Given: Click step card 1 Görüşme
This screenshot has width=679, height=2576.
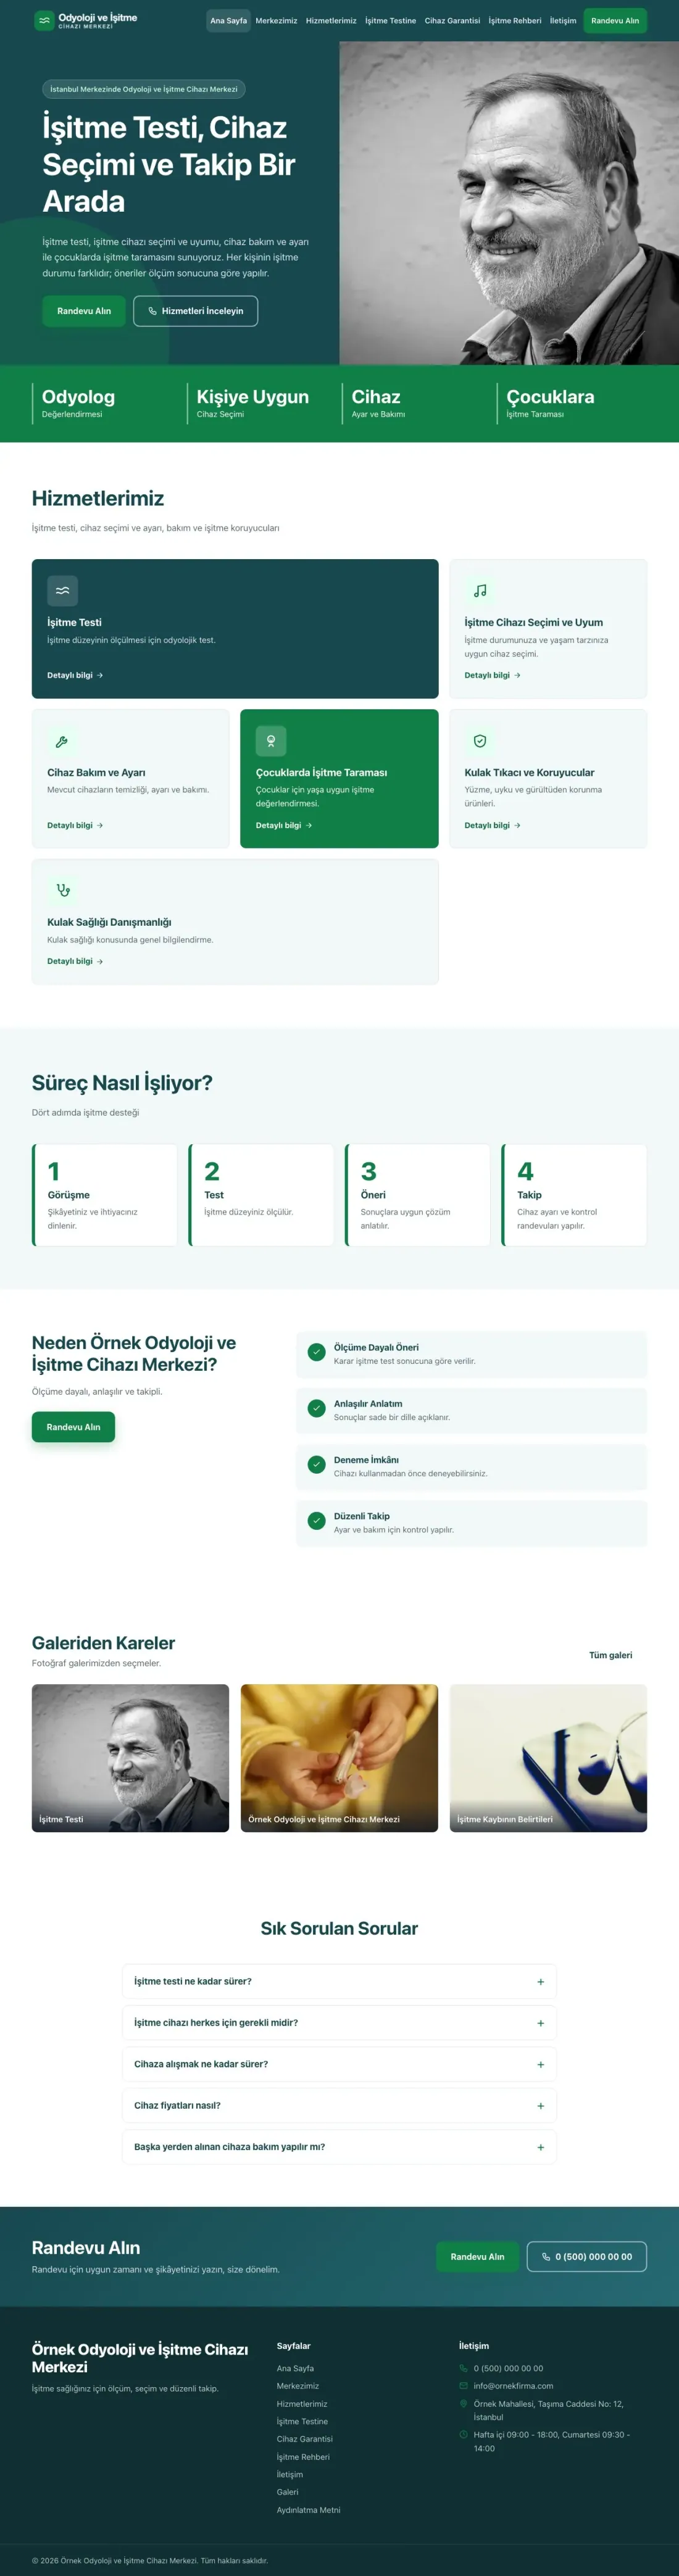Looking at the screenshot, I should [105, 1195].
